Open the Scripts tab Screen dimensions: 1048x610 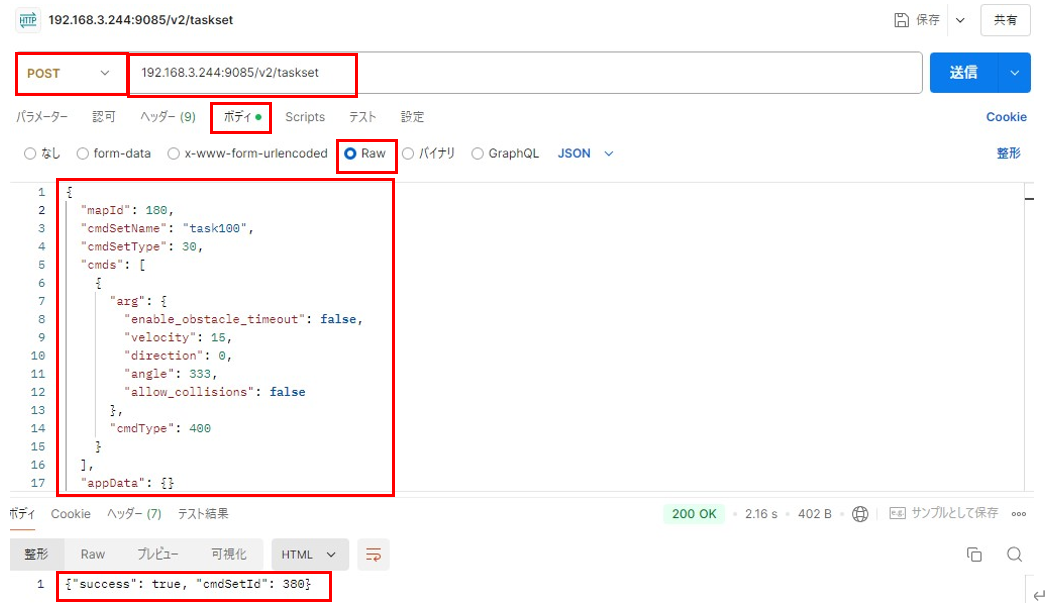tap(305, 117)
